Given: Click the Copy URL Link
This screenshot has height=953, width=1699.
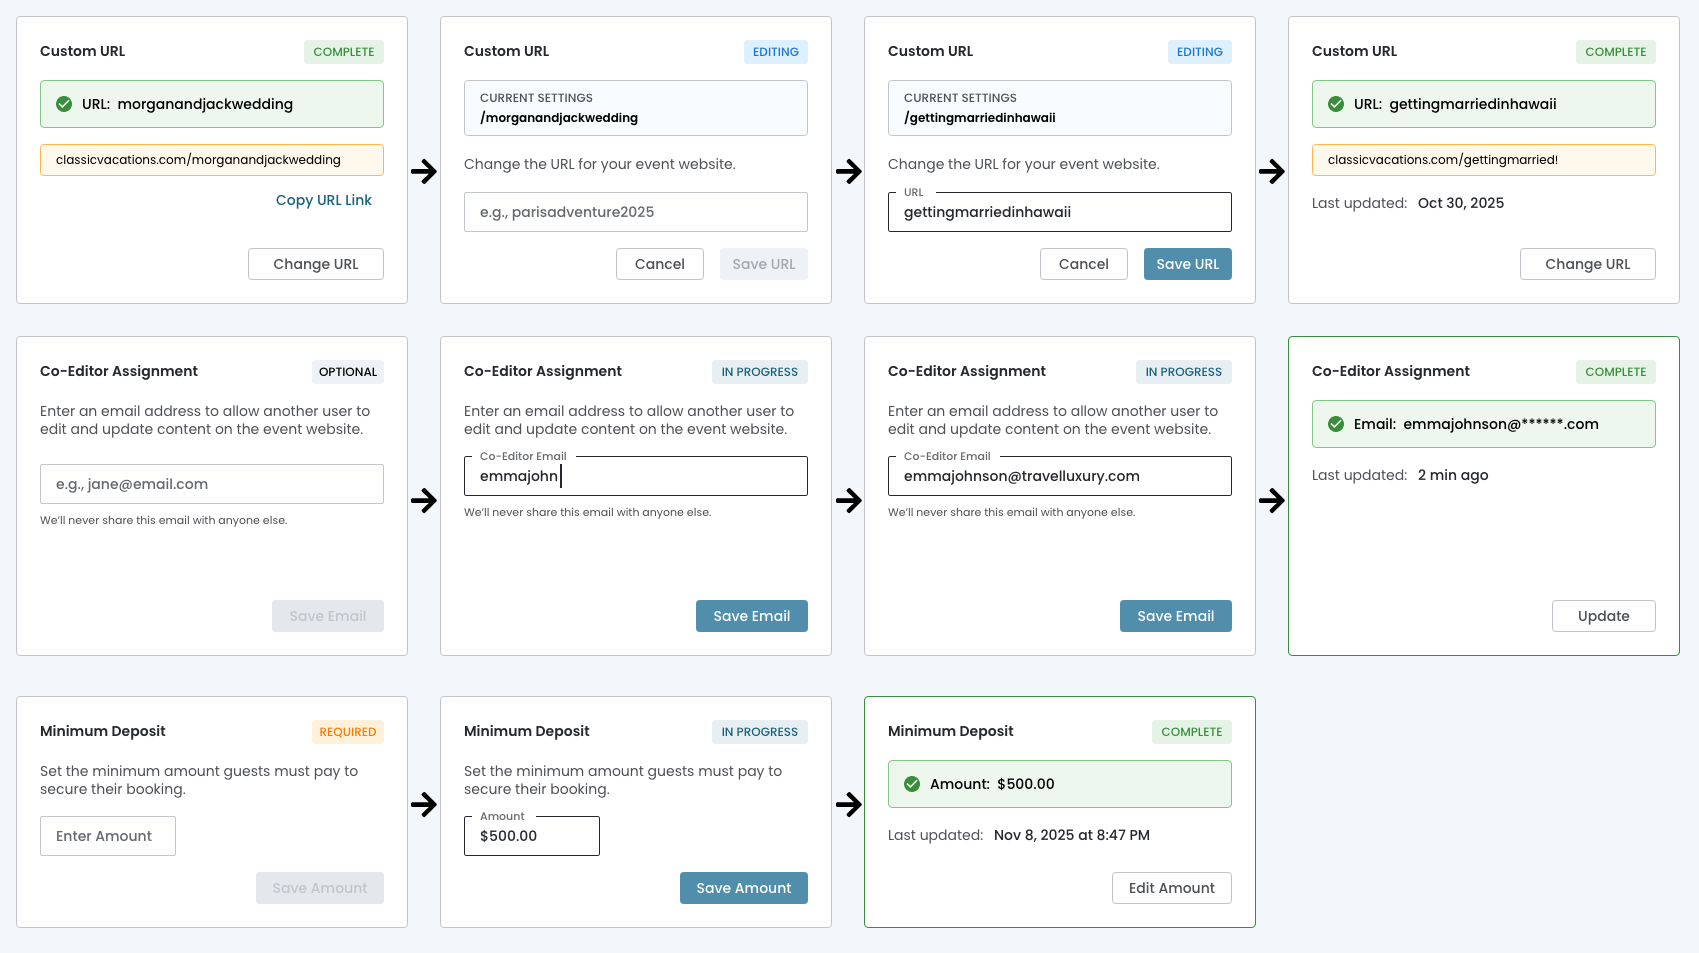Looking at the screenshot, I should [x=323, y=200].
